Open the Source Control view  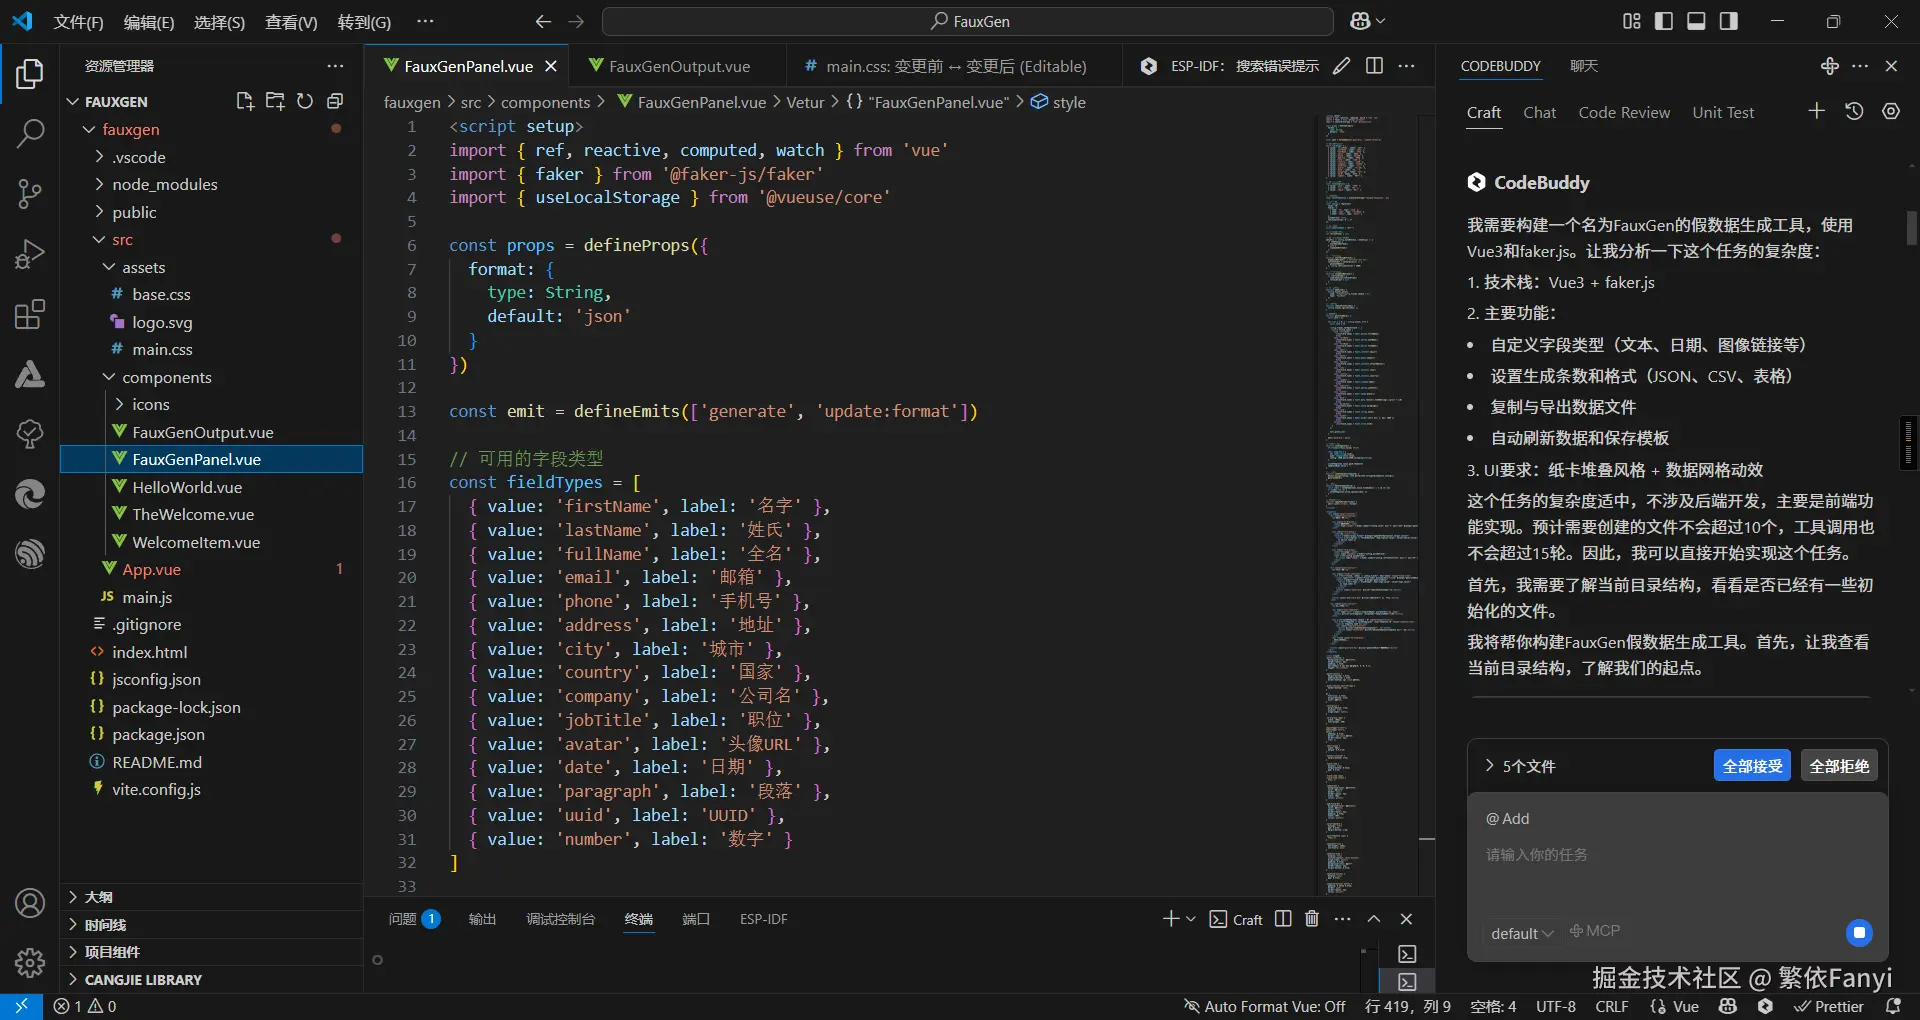click(30, 193)
